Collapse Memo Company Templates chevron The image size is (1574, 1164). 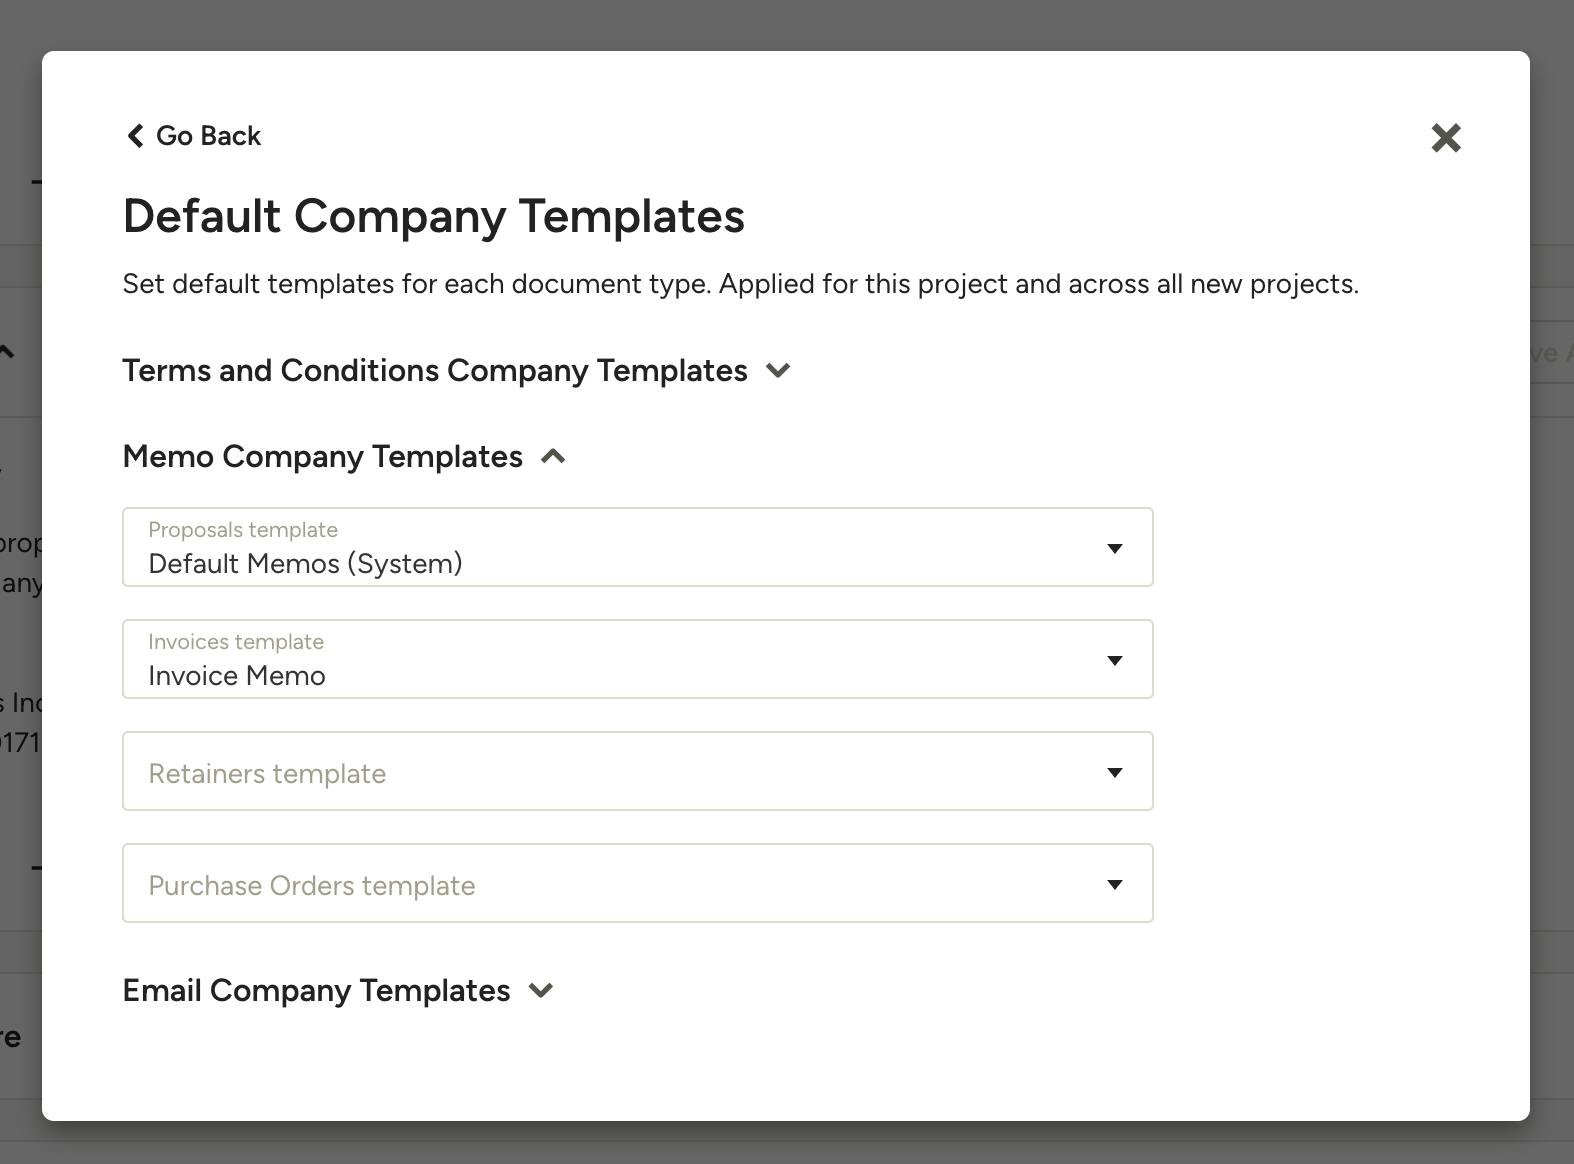click(553, 457)
